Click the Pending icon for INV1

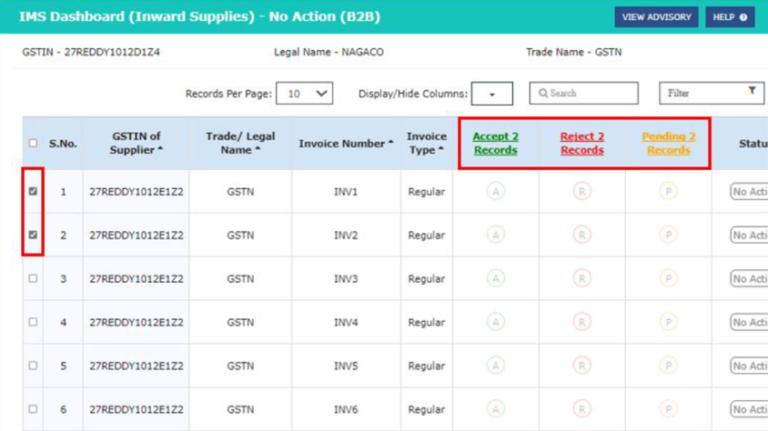pyautogui.click(x=668, y=191)
